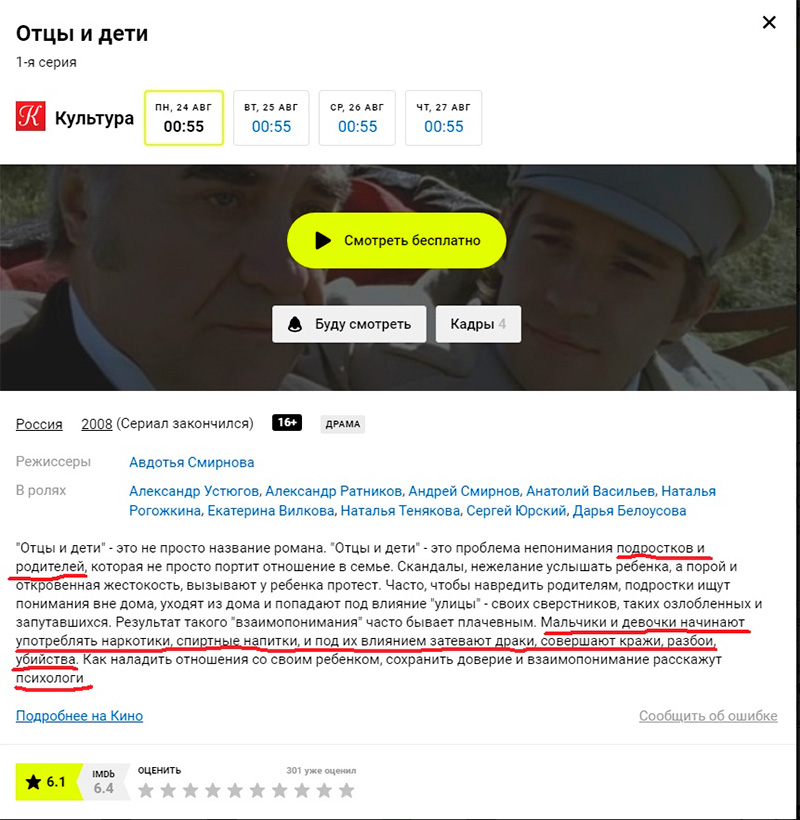Click Сообщить об ошибке link
Image resolution: width=800 pixels, height=820 pixels.
pos(708,715)
